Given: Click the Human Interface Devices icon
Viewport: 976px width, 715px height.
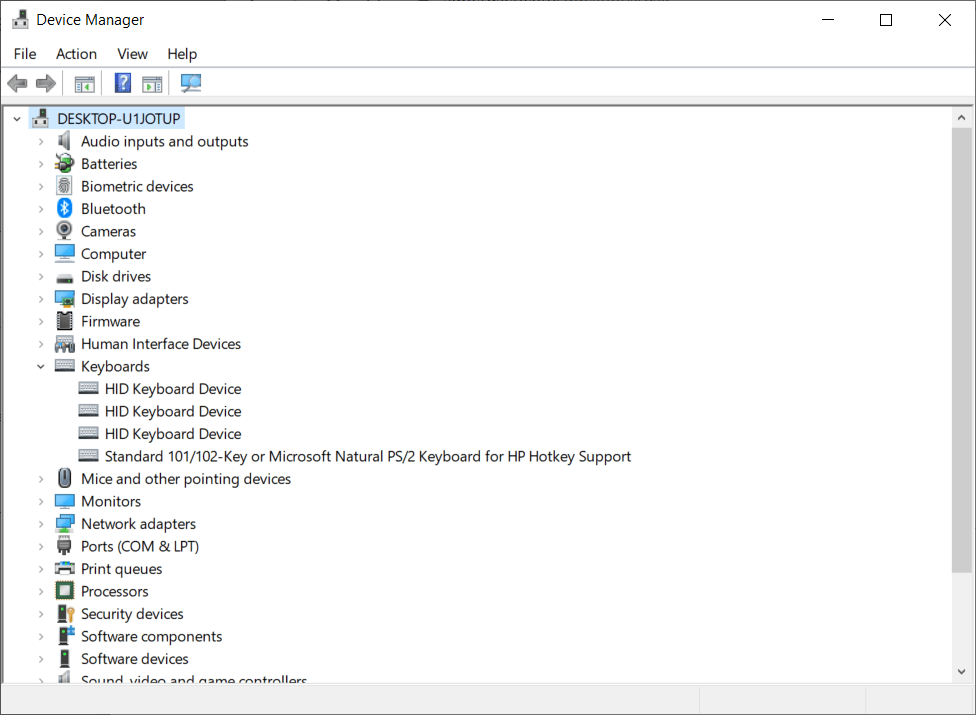Looking at the screenshot, I should pyautogui.click(x=65, y=343).
